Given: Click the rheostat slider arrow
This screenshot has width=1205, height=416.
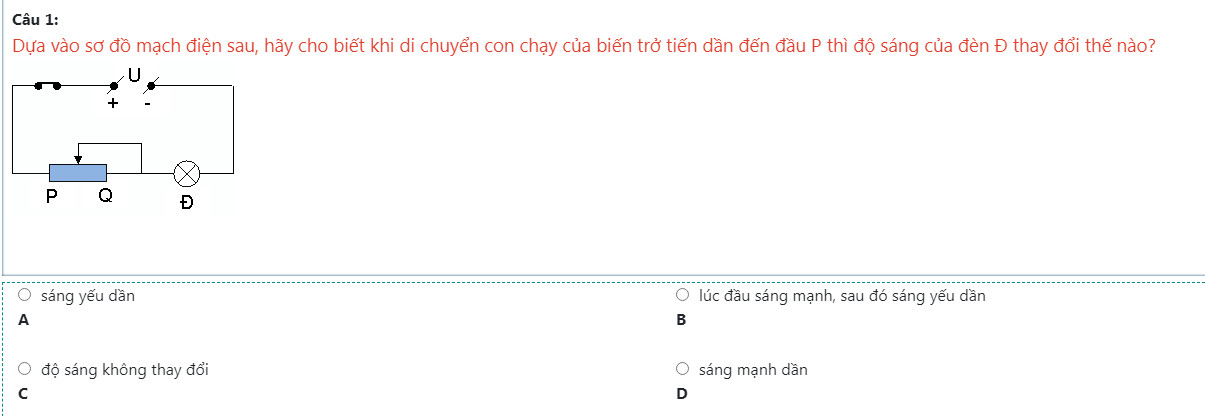Looking at the screenshot, I should pos(78,158).
